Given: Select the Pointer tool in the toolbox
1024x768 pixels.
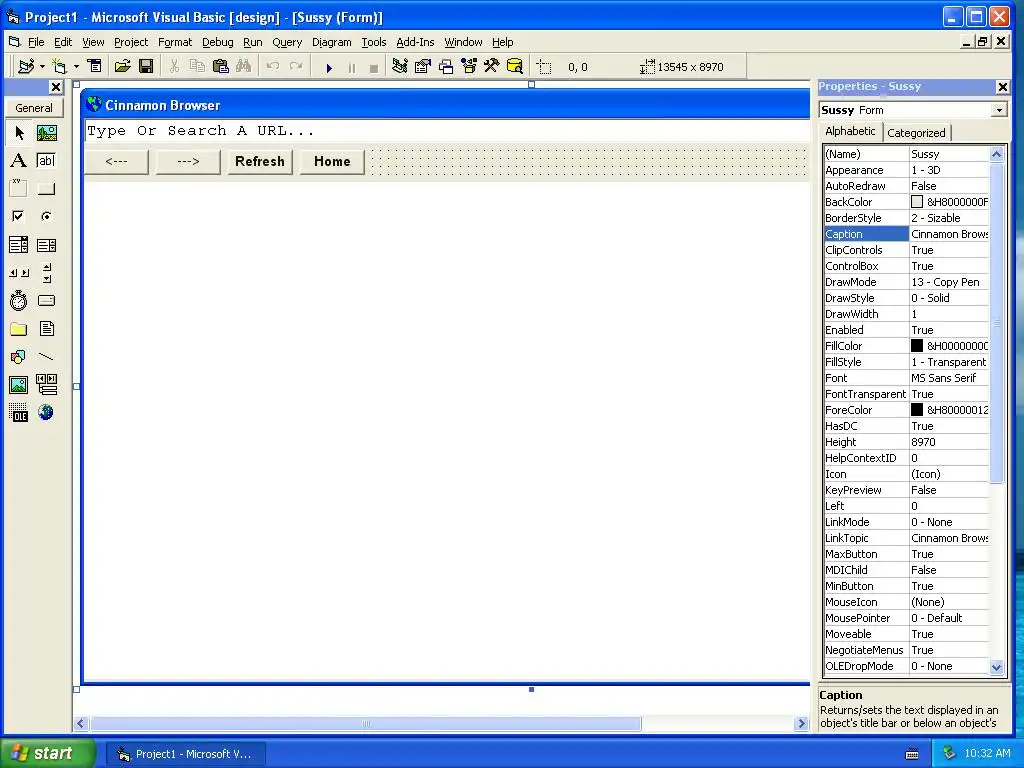Looking at the screenshot, I should pyautogui.click(x=18, y=133).
